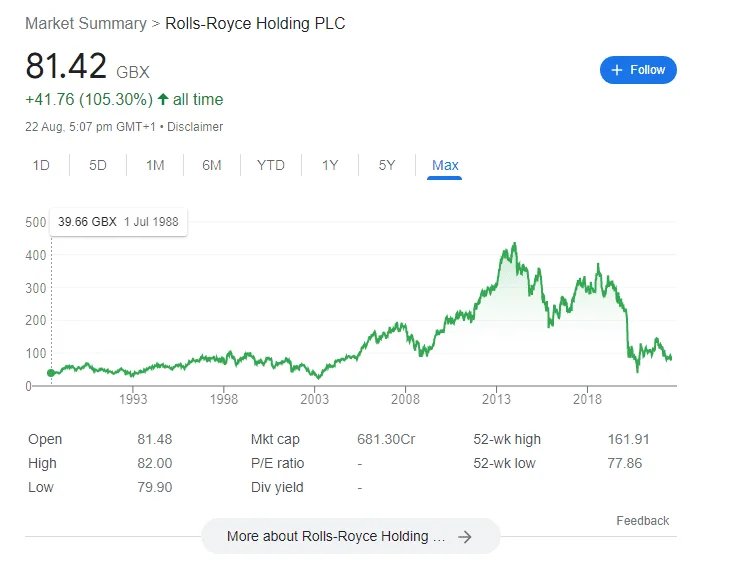Open the Feedback link
Viewport: 752px width, 565px height.
(x=642, y=521)
